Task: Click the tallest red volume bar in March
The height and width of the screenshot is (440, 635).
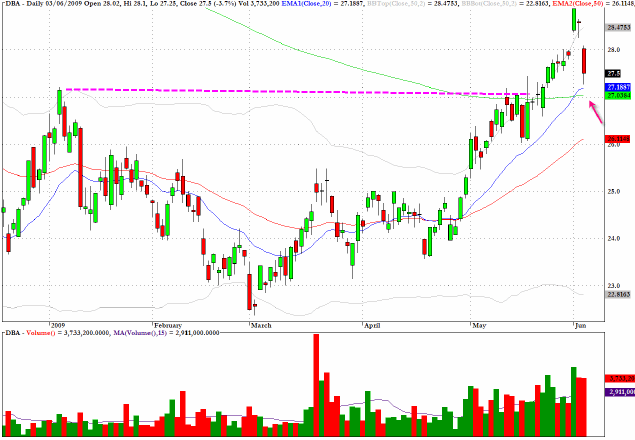Action: 316,385
